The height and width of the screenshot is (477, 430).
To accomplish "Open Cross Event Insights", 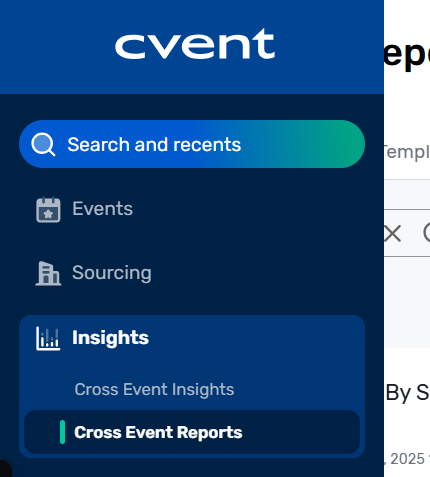I will pyautogui.click(x=154, y=389).
